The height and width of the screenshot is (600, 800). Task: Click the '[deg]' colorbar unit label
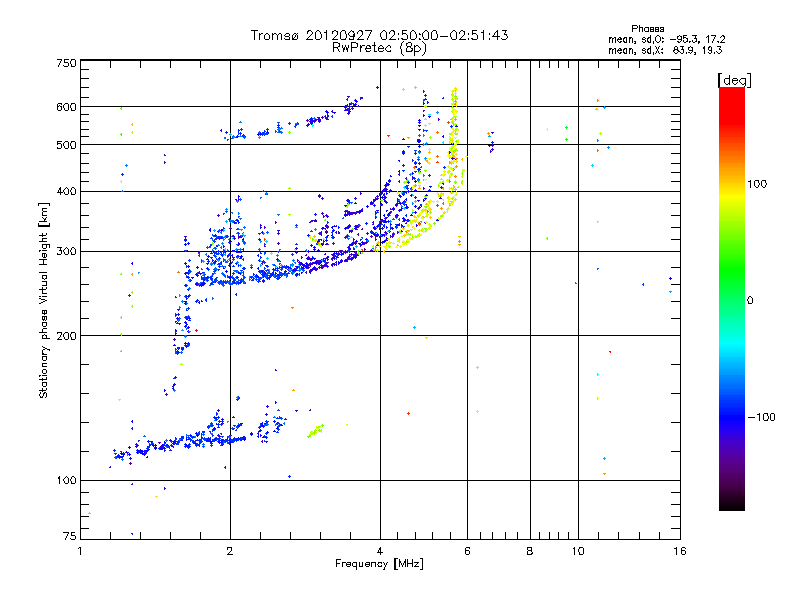click(x=734, y=80)
